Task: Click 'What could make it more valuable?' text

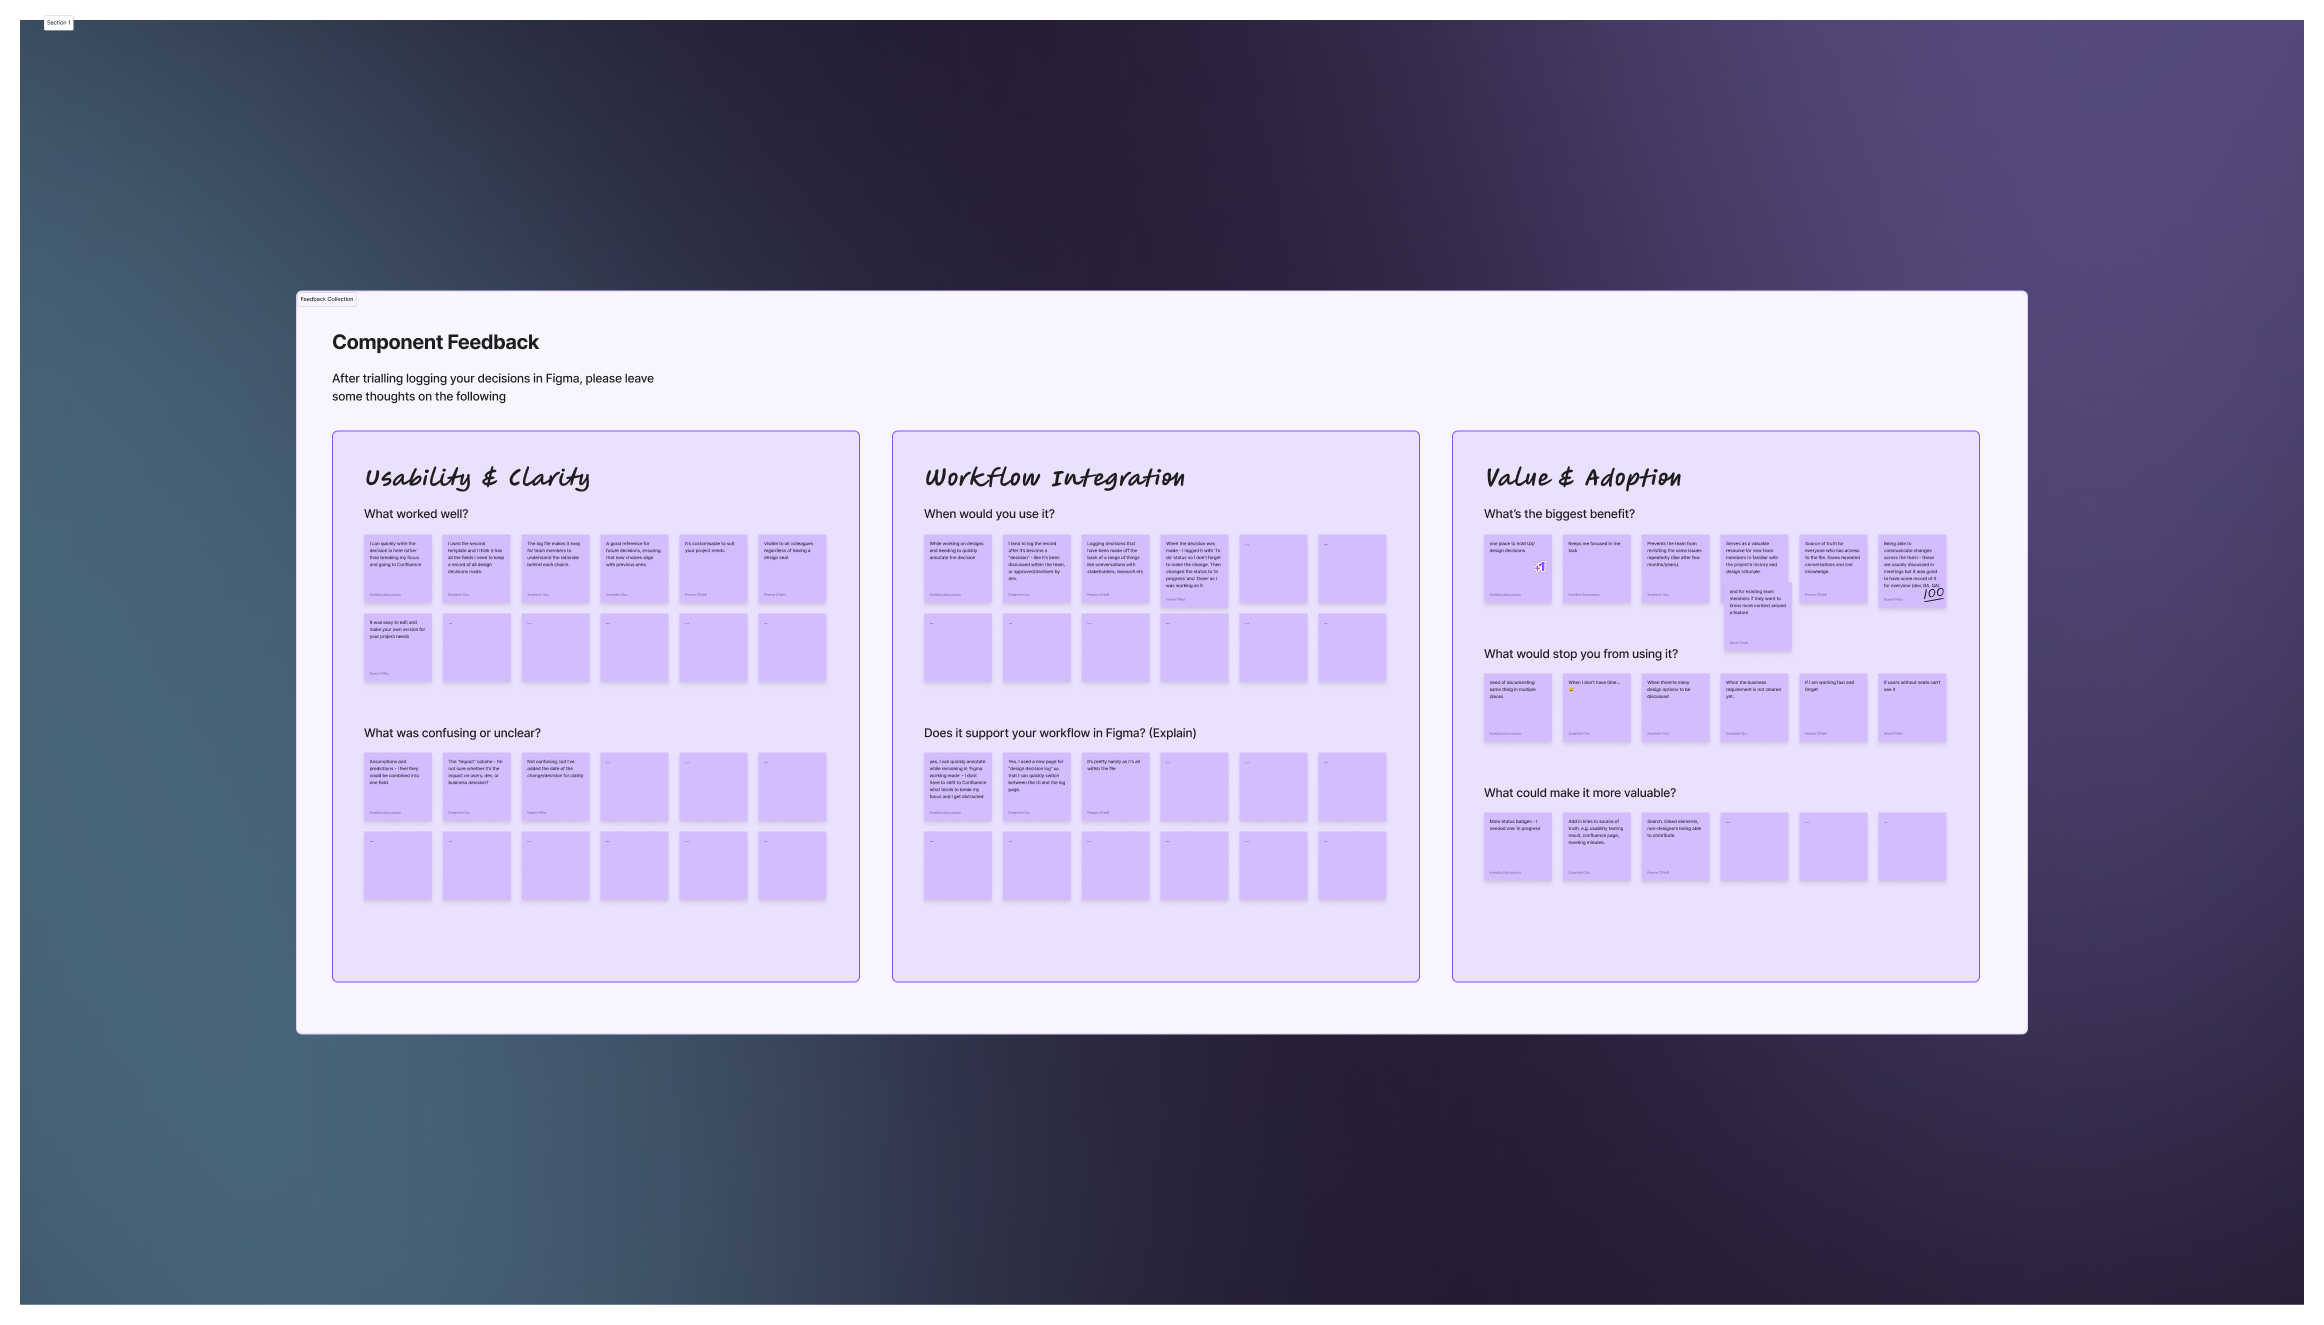Action: click(x=1579, y=793)
